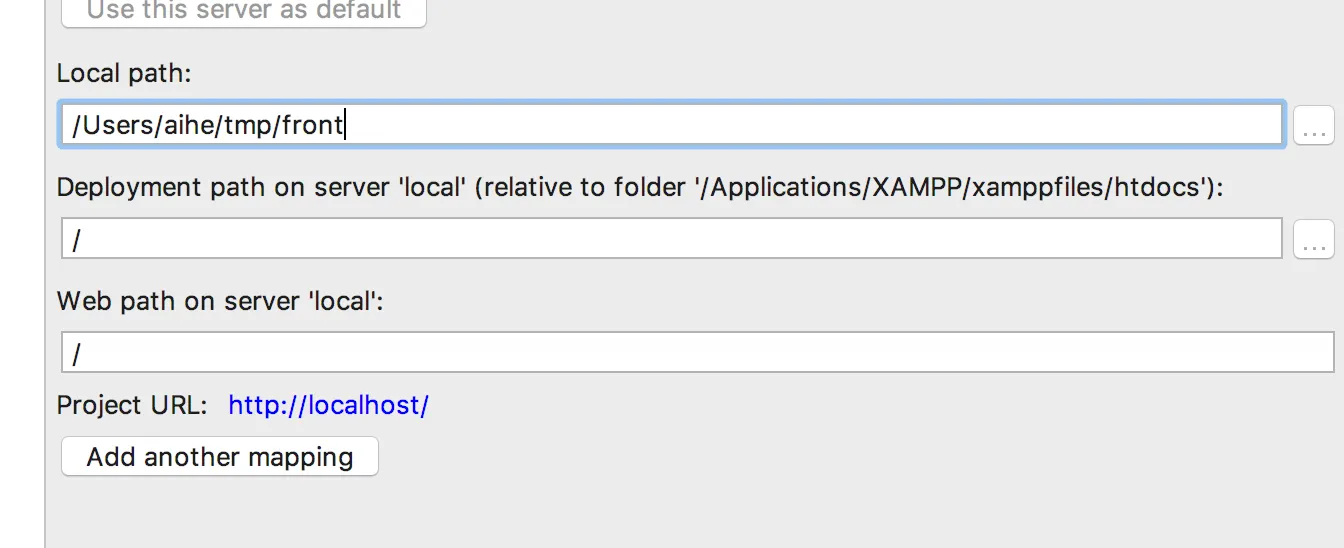This screenshot has height=548, width=1344.
Task: Click the "Web path on server 'local':" label
Action: (x=220, y=301)
